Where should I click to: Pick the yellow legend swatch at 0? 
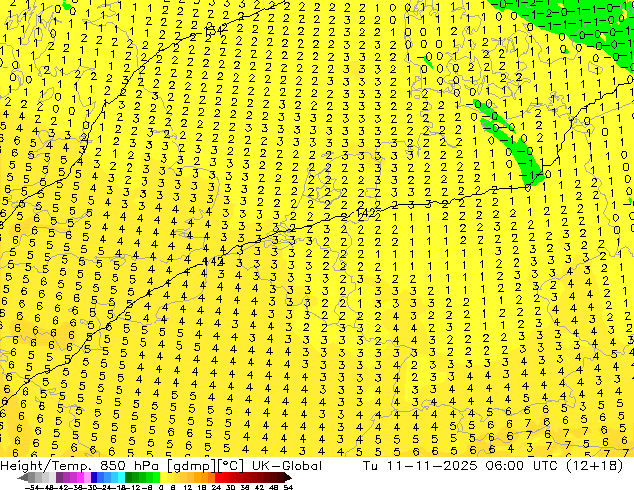point(163,477)
